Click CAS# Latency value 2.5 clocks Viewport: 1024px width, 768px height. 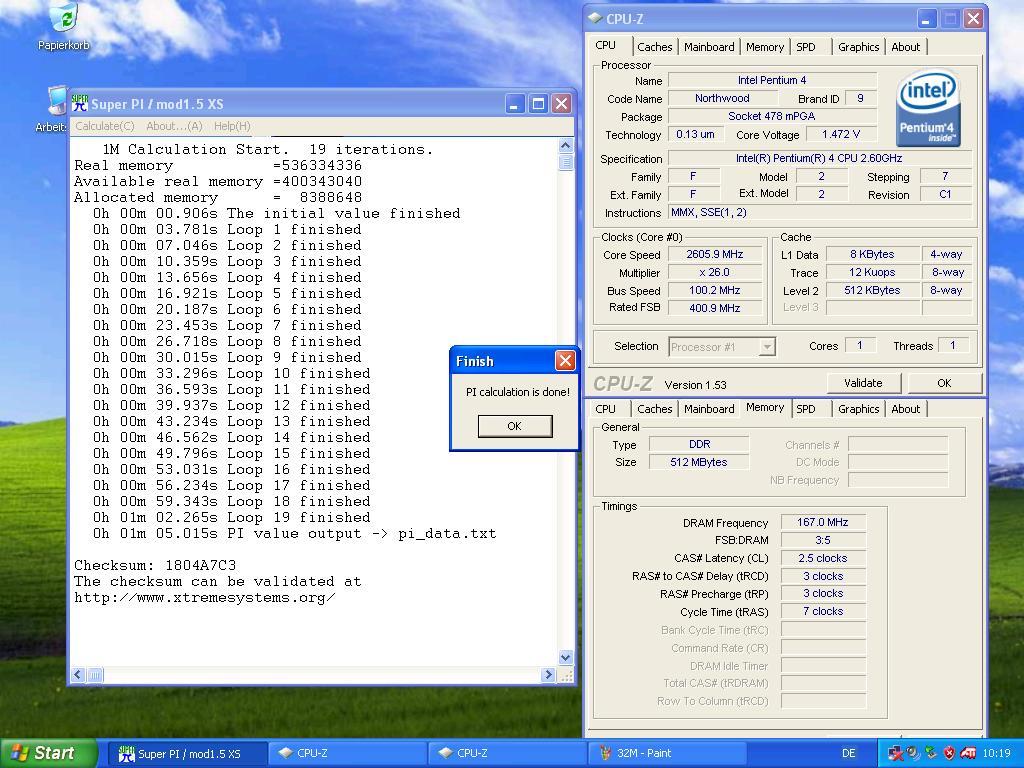point(822,558)
